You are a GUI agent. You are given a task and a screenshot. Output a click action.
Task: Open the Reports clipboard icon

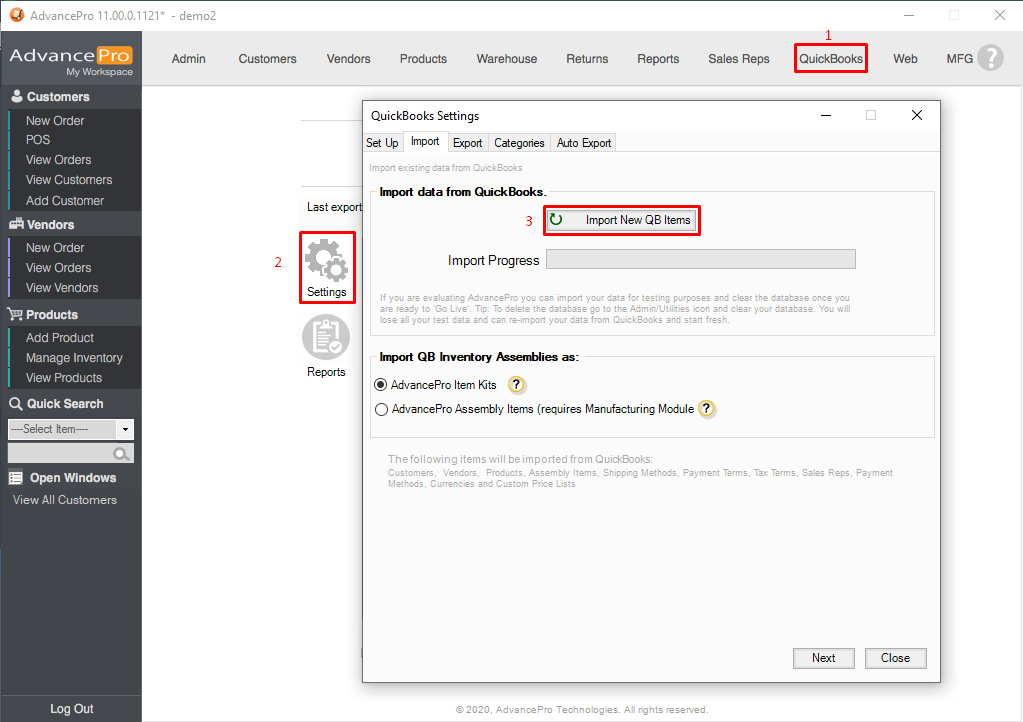[326, 338]
